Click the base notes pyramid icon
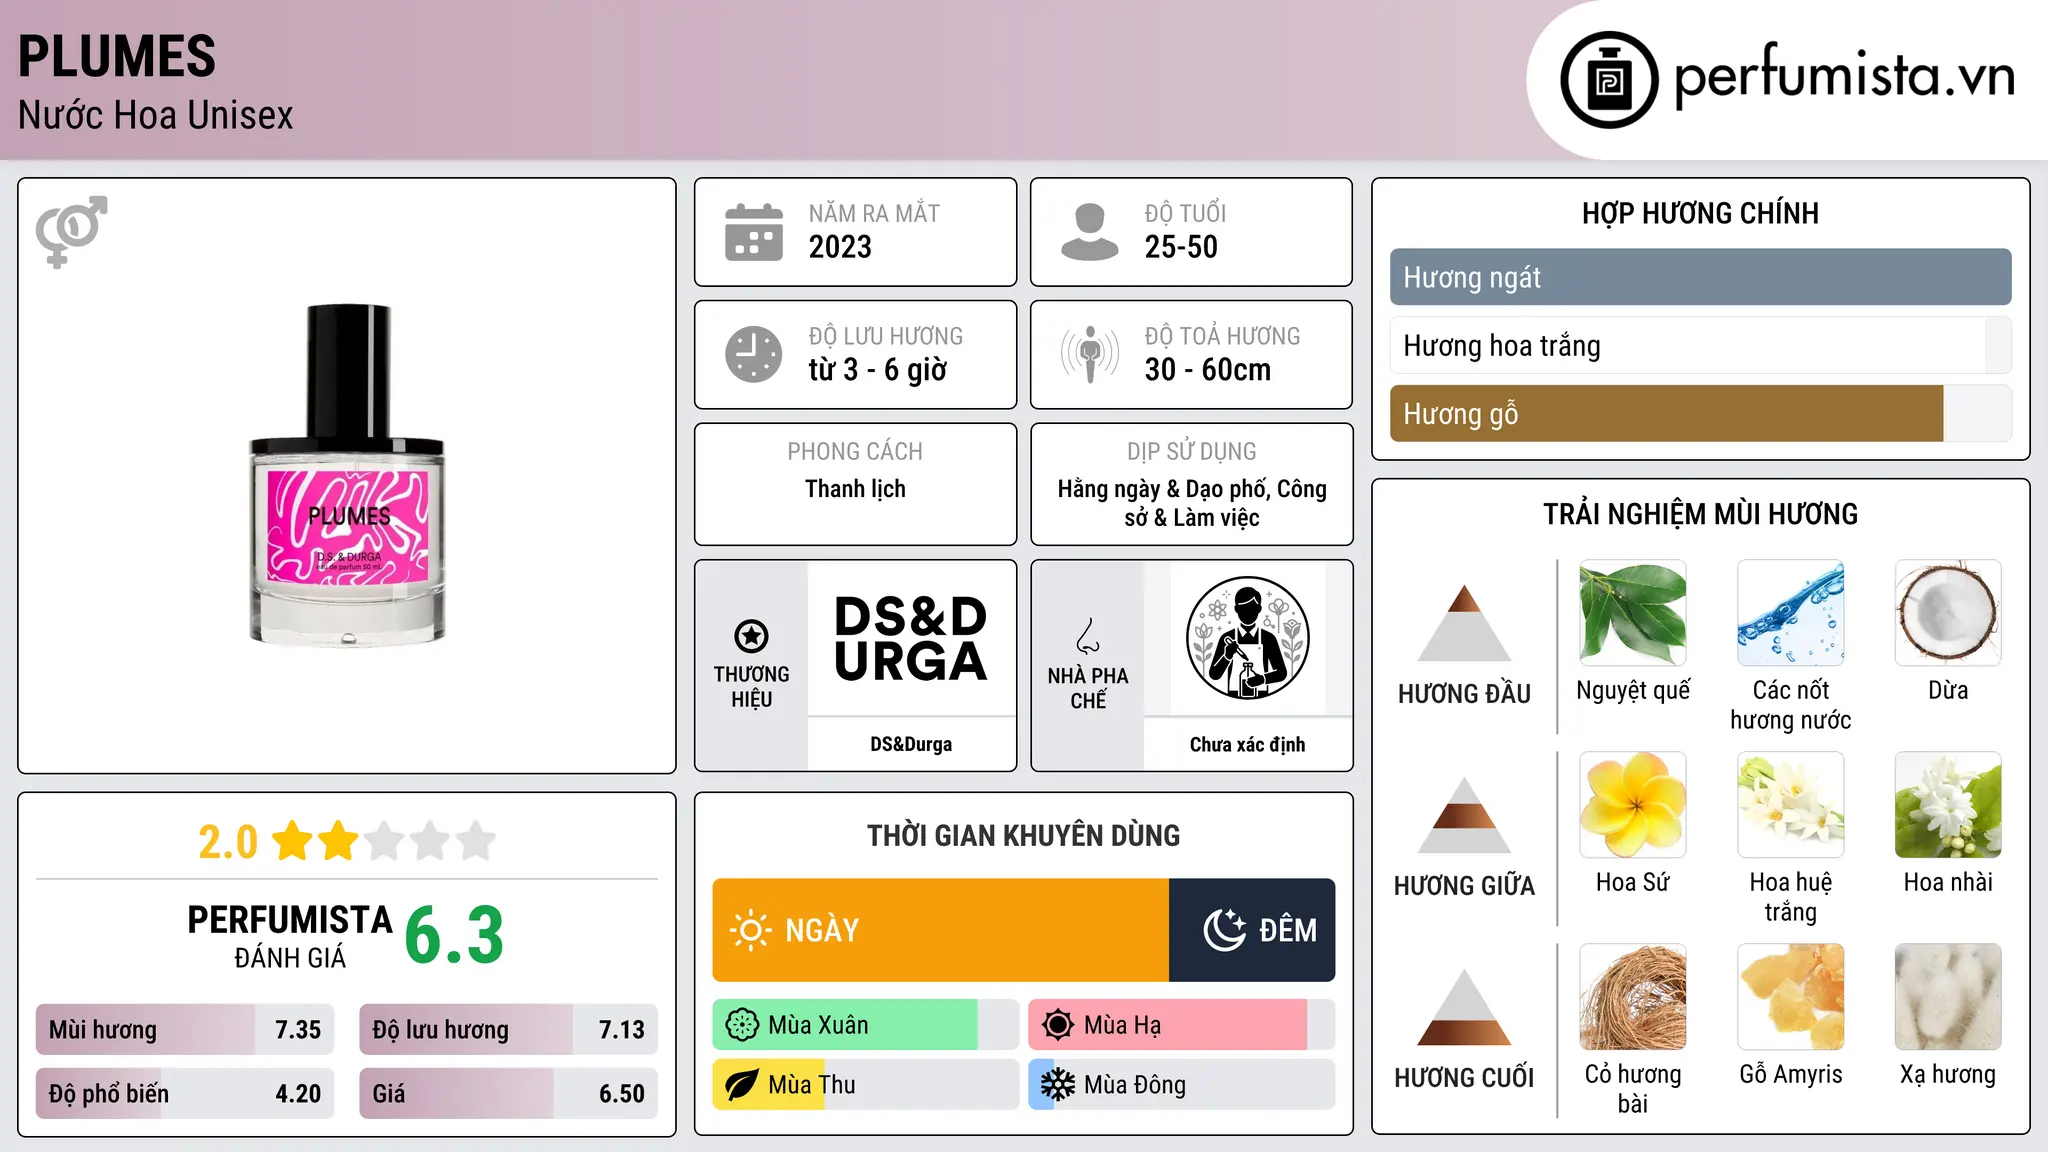This screenshot has width=2048, height=1152. 1464,1007
